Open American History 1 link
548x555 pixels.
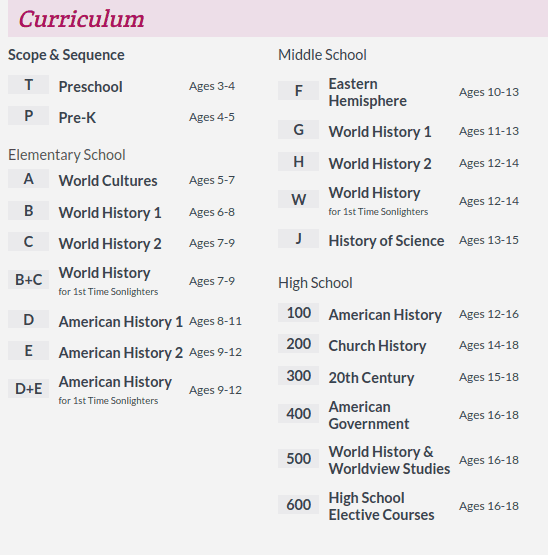(121, 322)
